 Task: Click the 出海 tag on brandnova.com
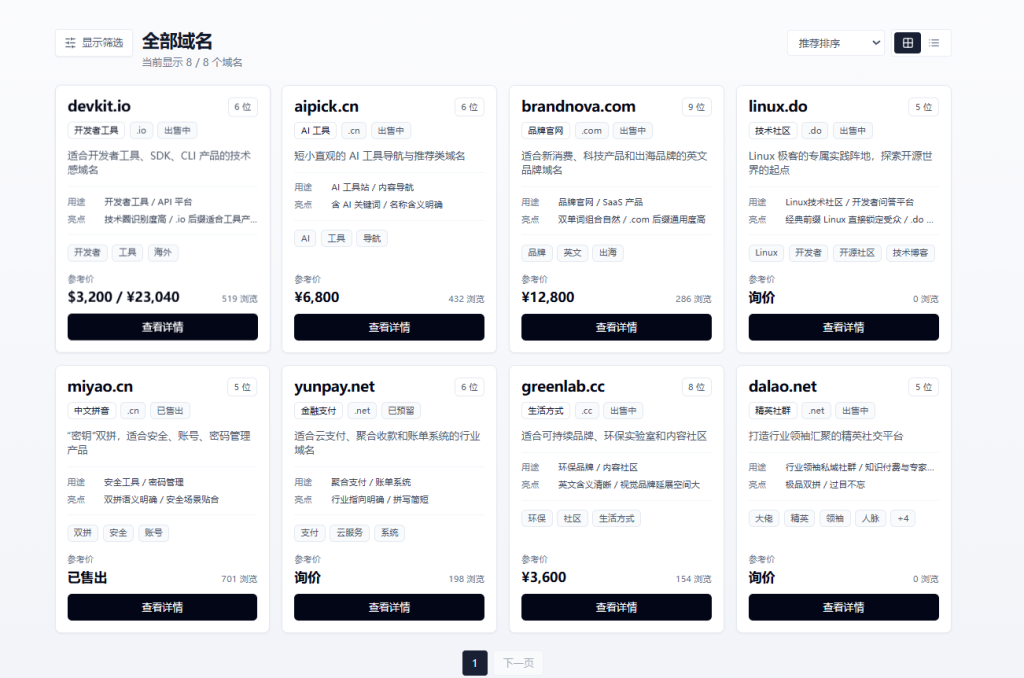(608, 253)
